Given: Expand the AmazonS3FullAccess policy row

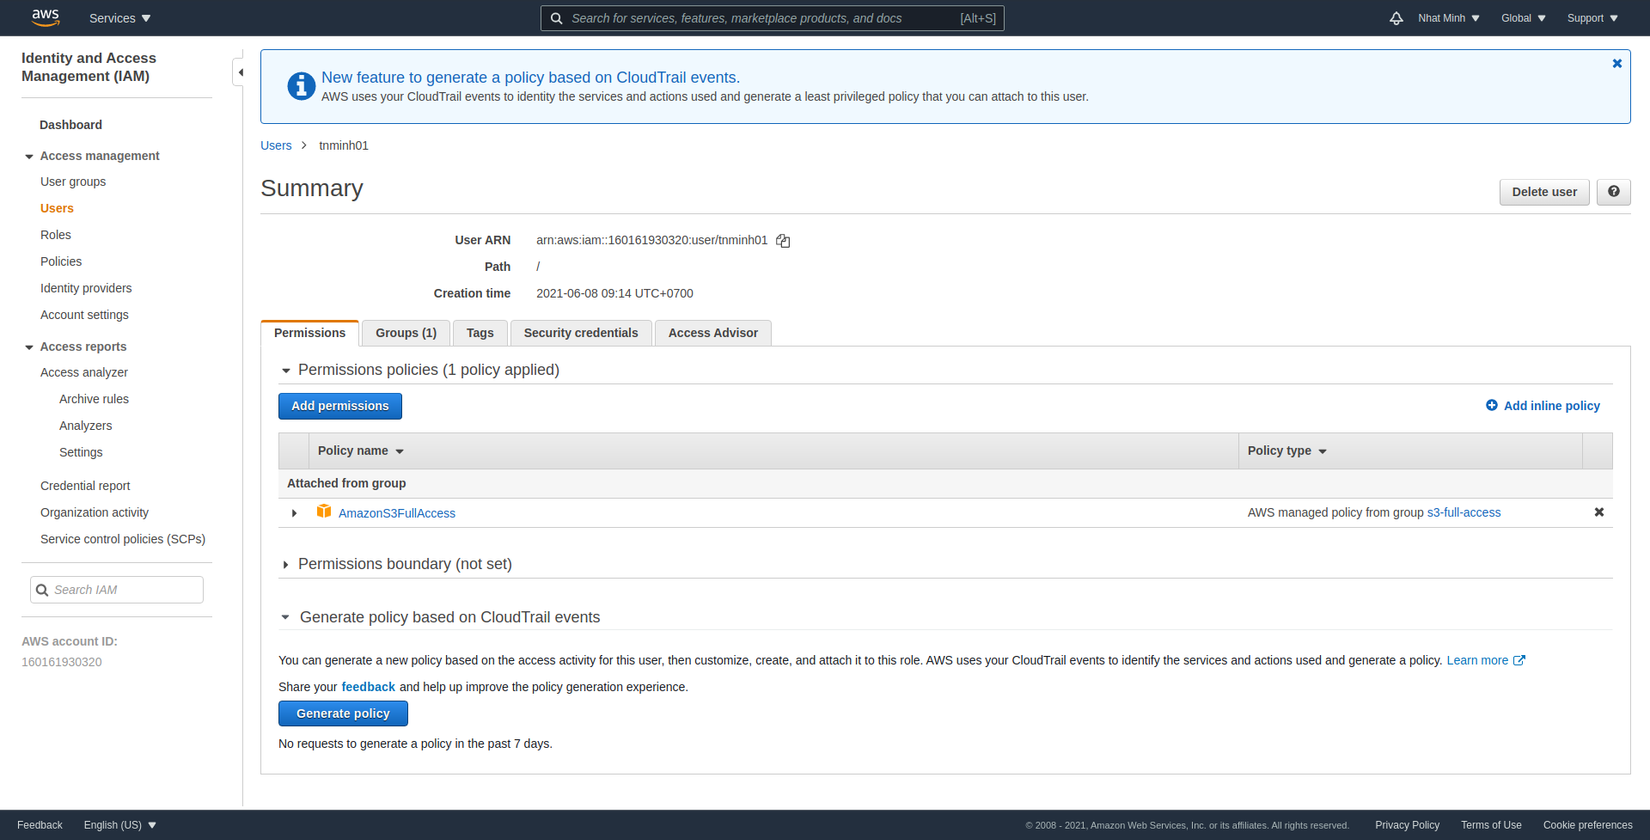Looking at the screenshot, I should pos(294,513).
